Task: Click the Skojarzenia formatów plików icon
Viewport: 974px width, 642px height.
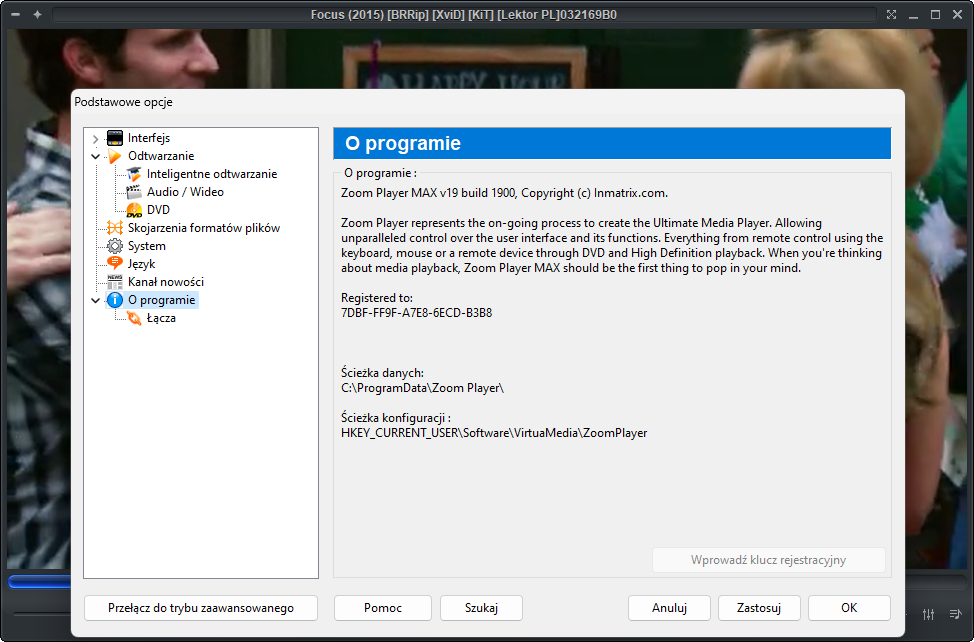Action: point(115,228)
